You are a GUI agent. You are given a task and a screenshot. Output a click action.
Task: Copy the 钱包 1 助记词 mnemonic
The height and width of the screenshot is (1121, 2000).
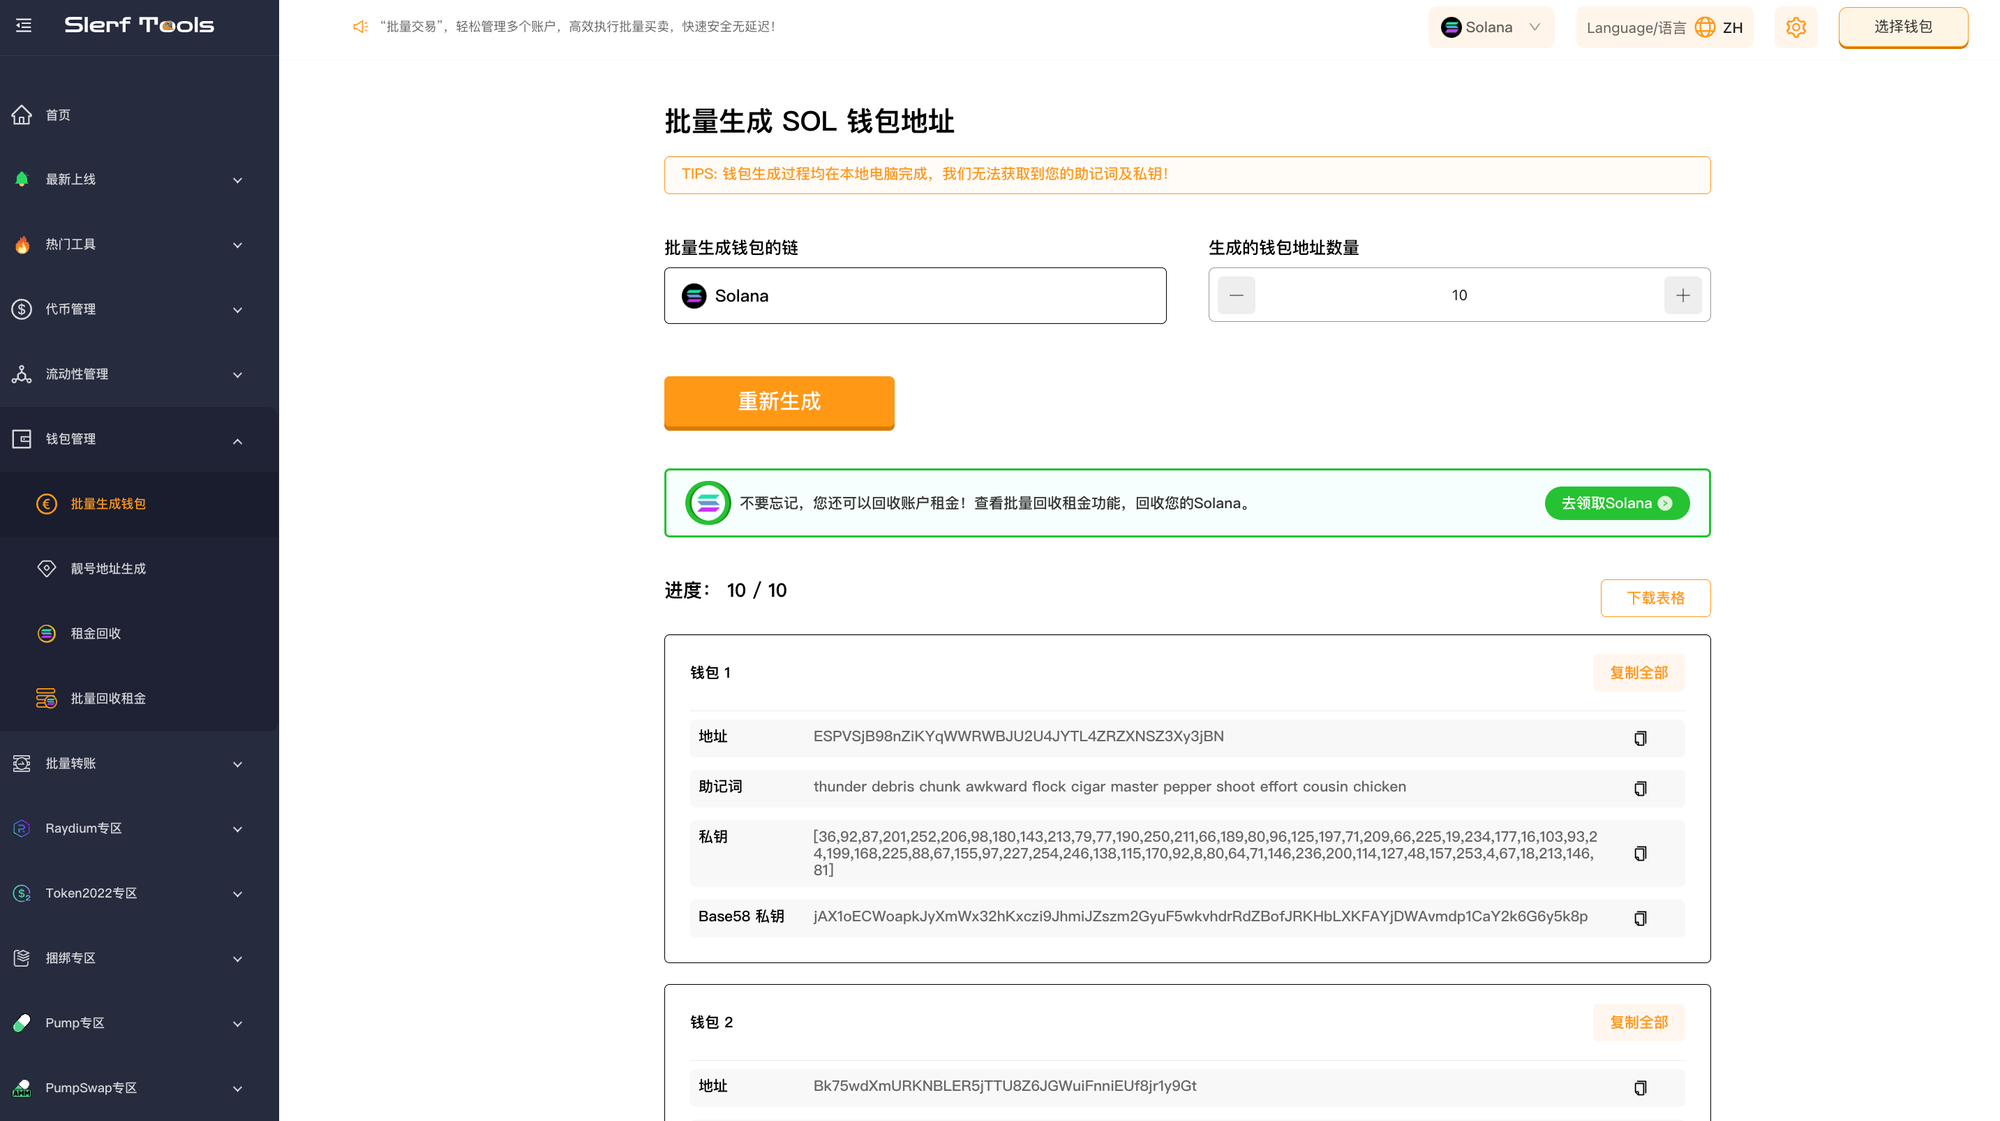[x=1640, y=788]
